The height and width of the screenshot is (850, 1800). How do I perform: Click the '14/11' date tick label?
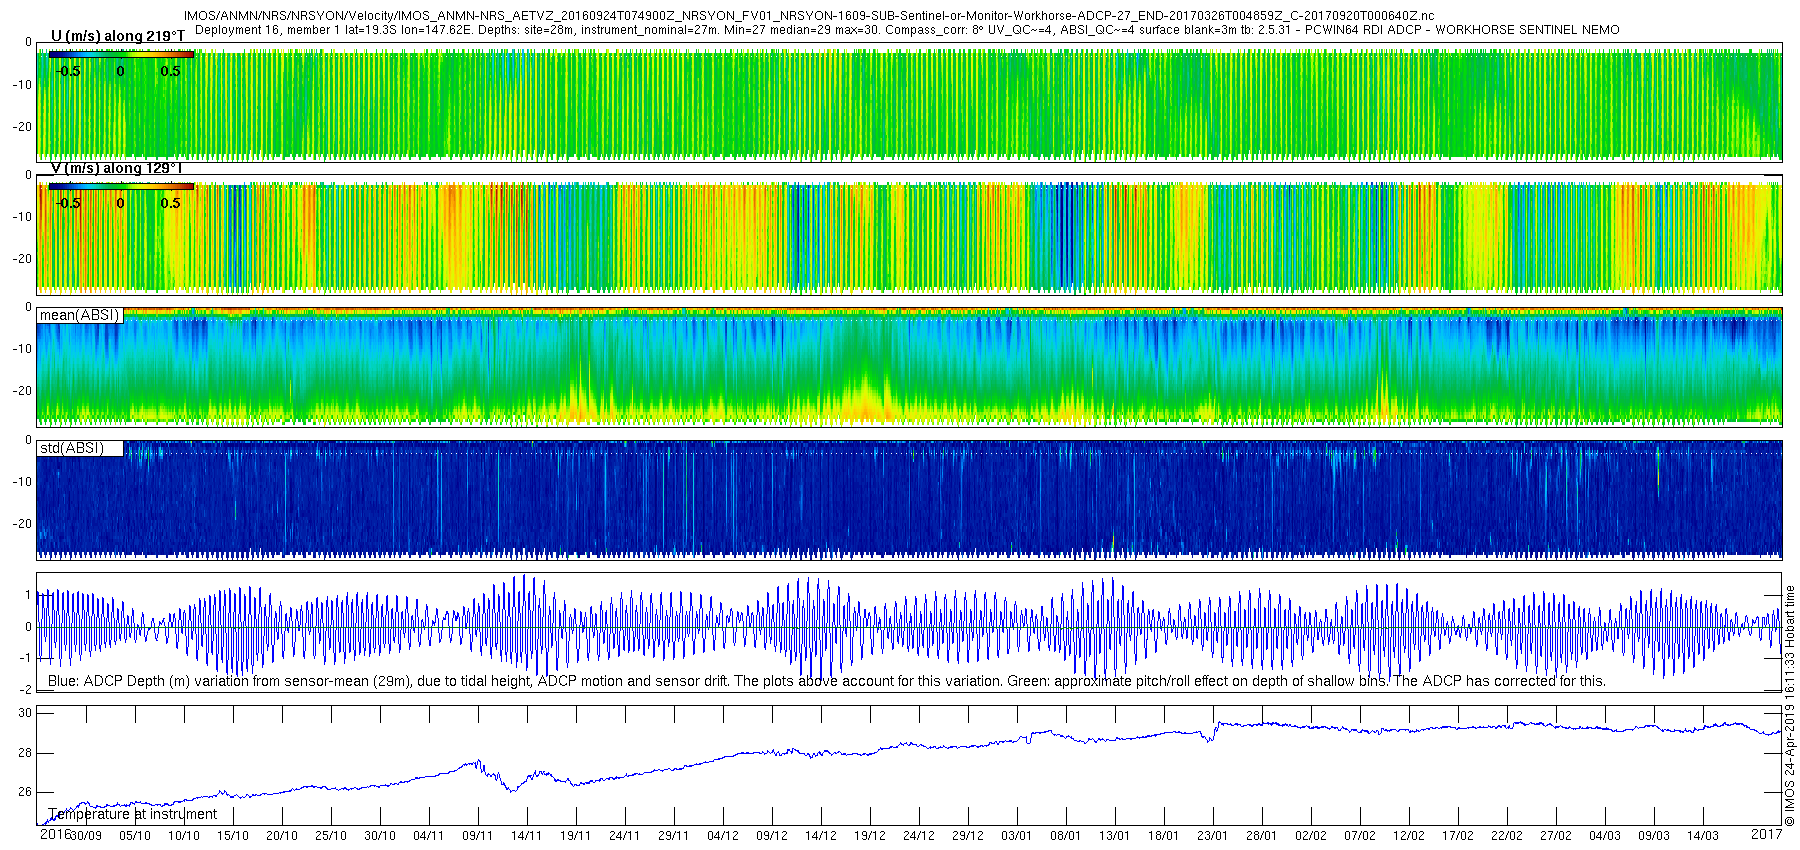click(x=527, y=836)
